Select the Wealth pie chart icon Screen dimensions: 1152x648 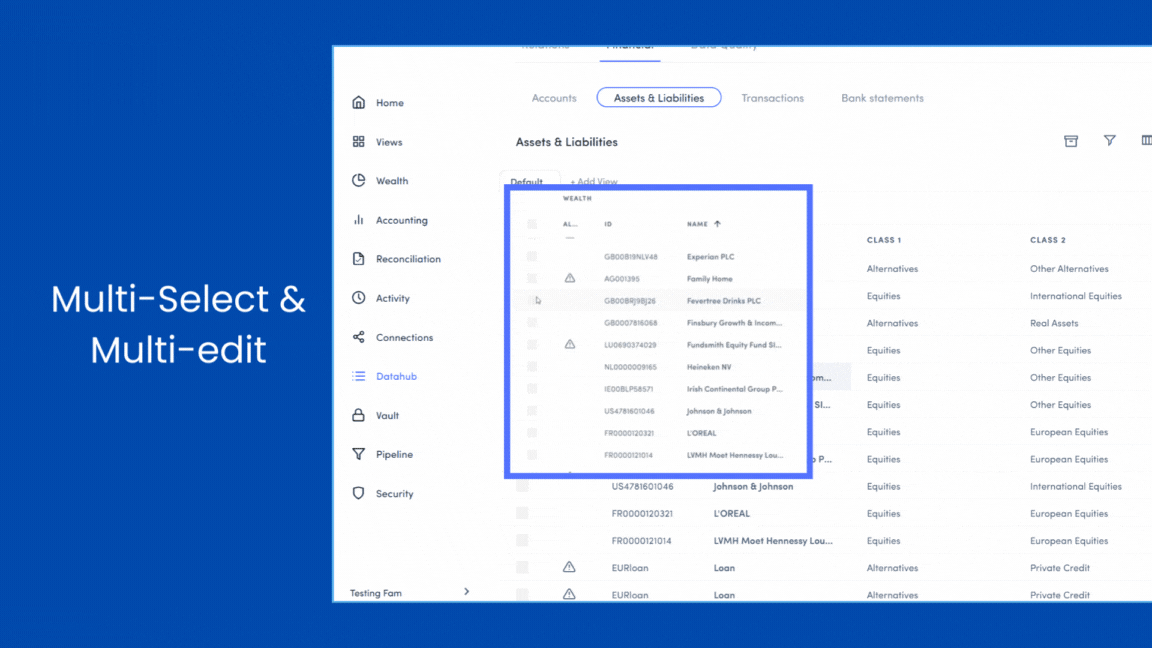coord(359,181)
